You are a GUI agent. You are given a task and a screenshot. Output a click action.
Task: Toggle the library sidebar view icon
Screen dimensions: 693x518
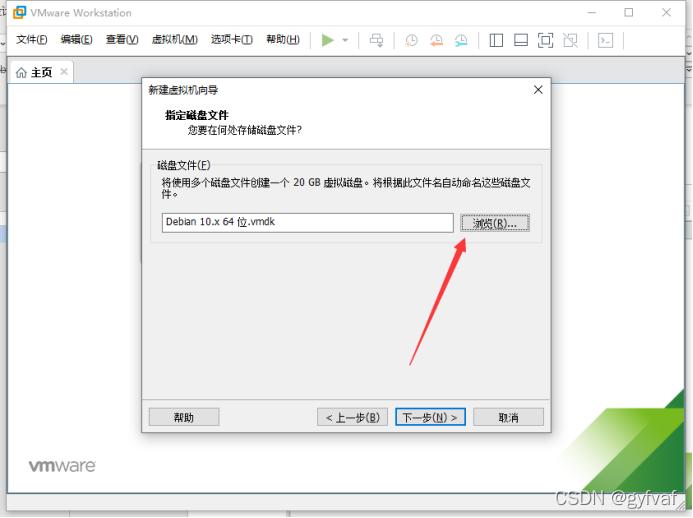[496, 41]
